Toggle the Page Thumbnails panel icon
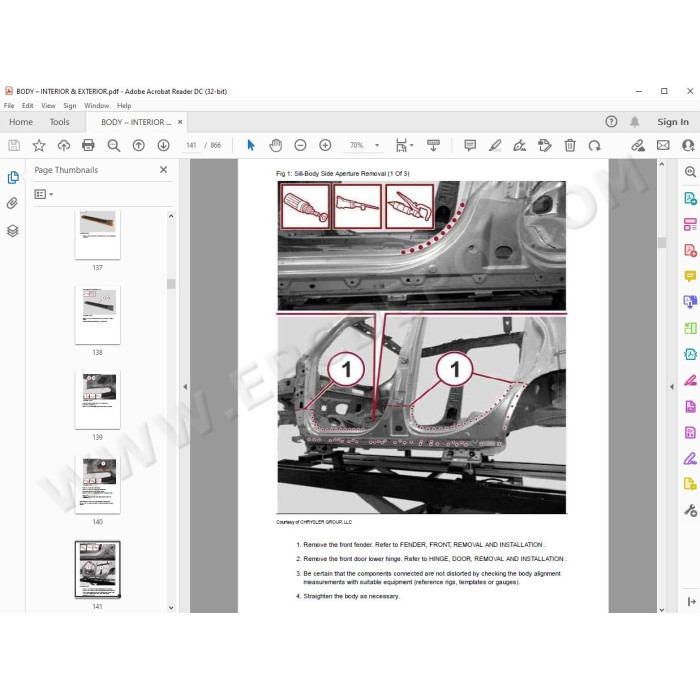 [13, 177]
